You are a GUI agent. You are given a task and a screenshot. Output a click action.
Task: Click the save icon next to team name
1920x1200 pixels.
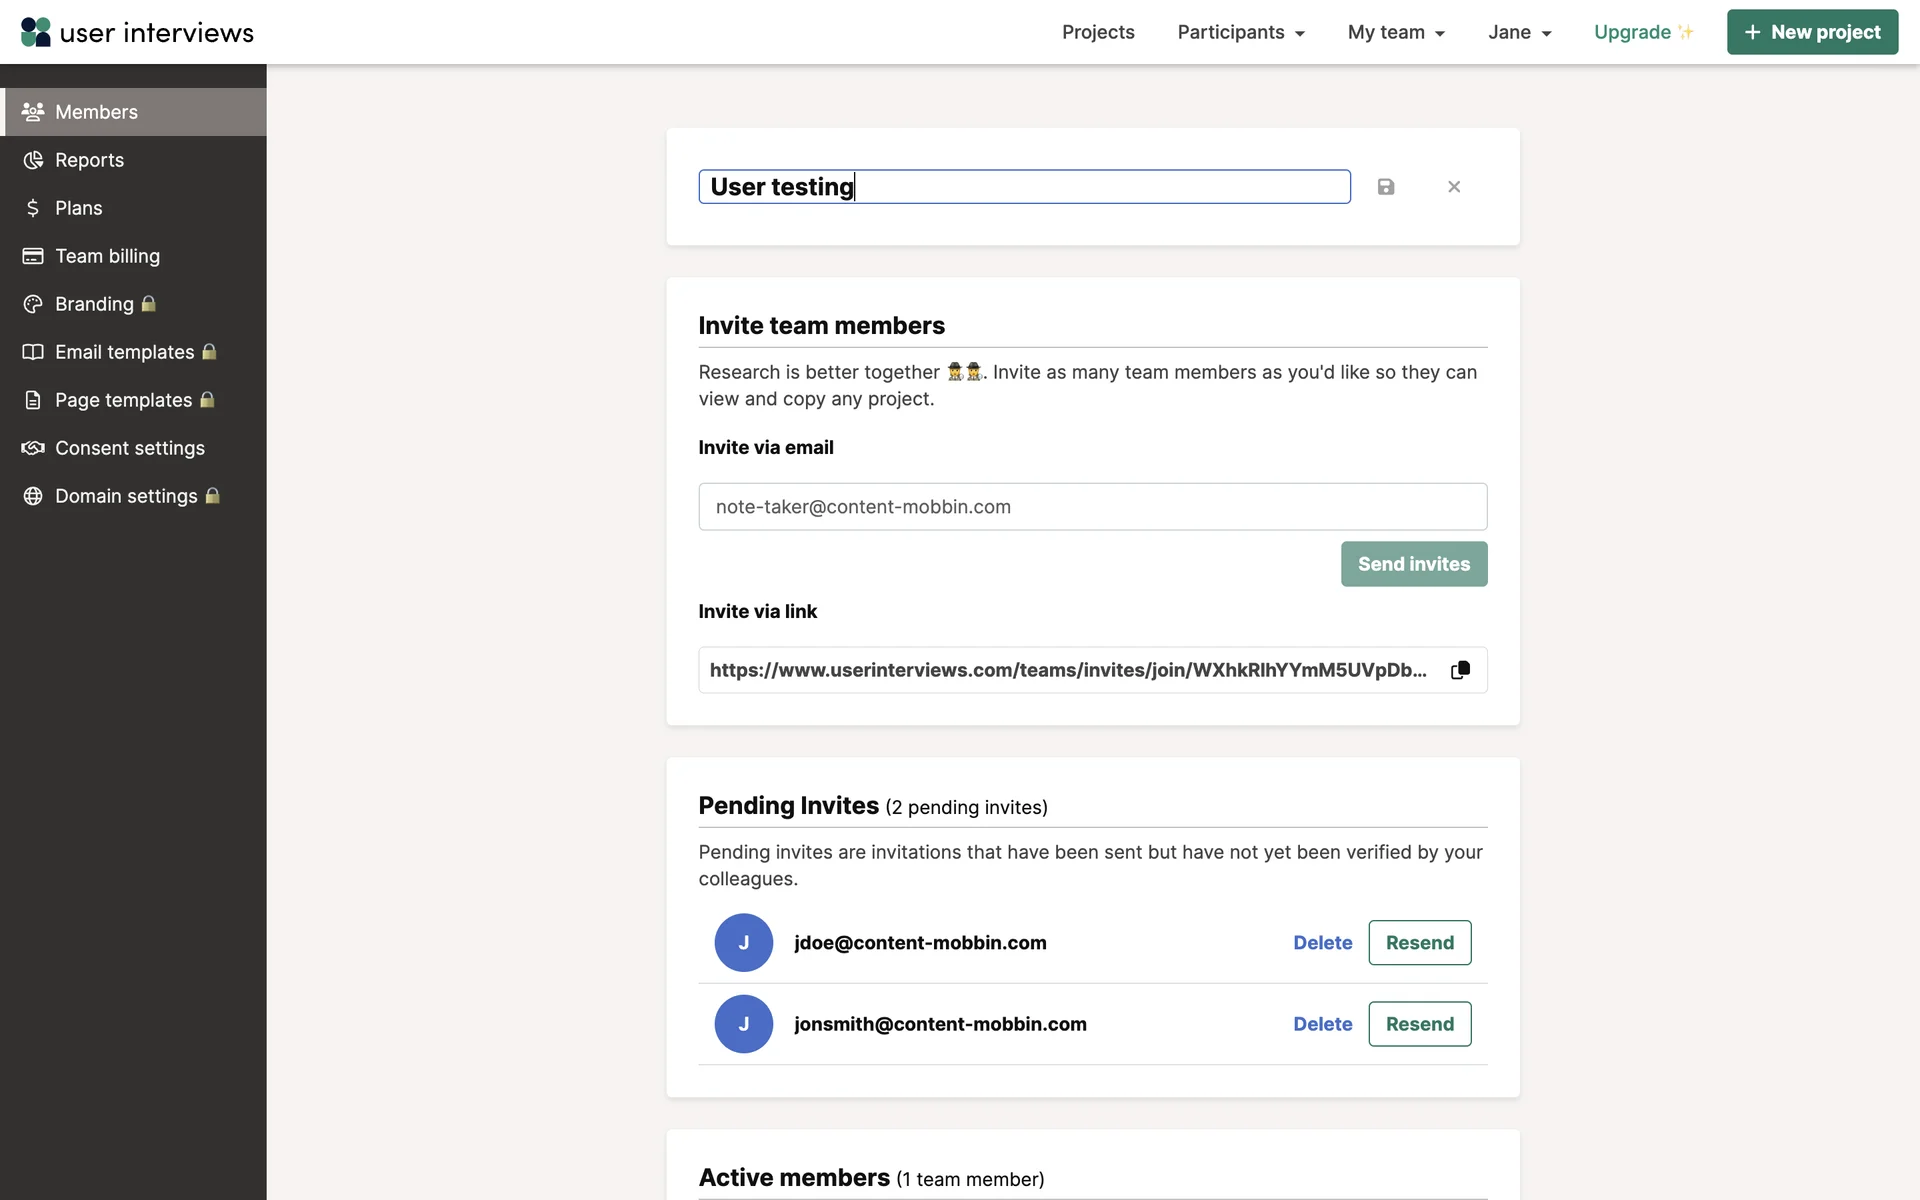click(x=1385, y=187)
